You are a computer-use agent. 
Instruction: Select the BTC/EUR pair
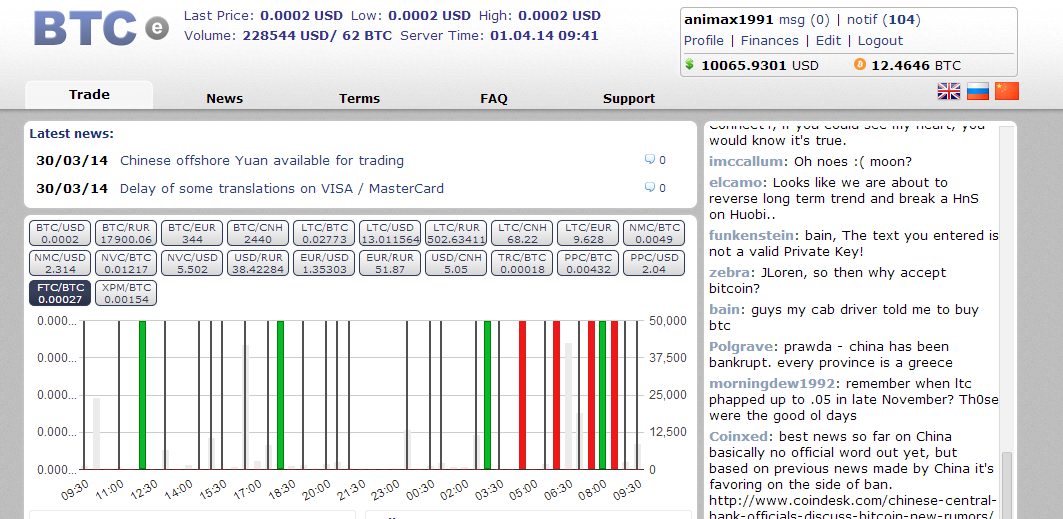click(192, 233)
